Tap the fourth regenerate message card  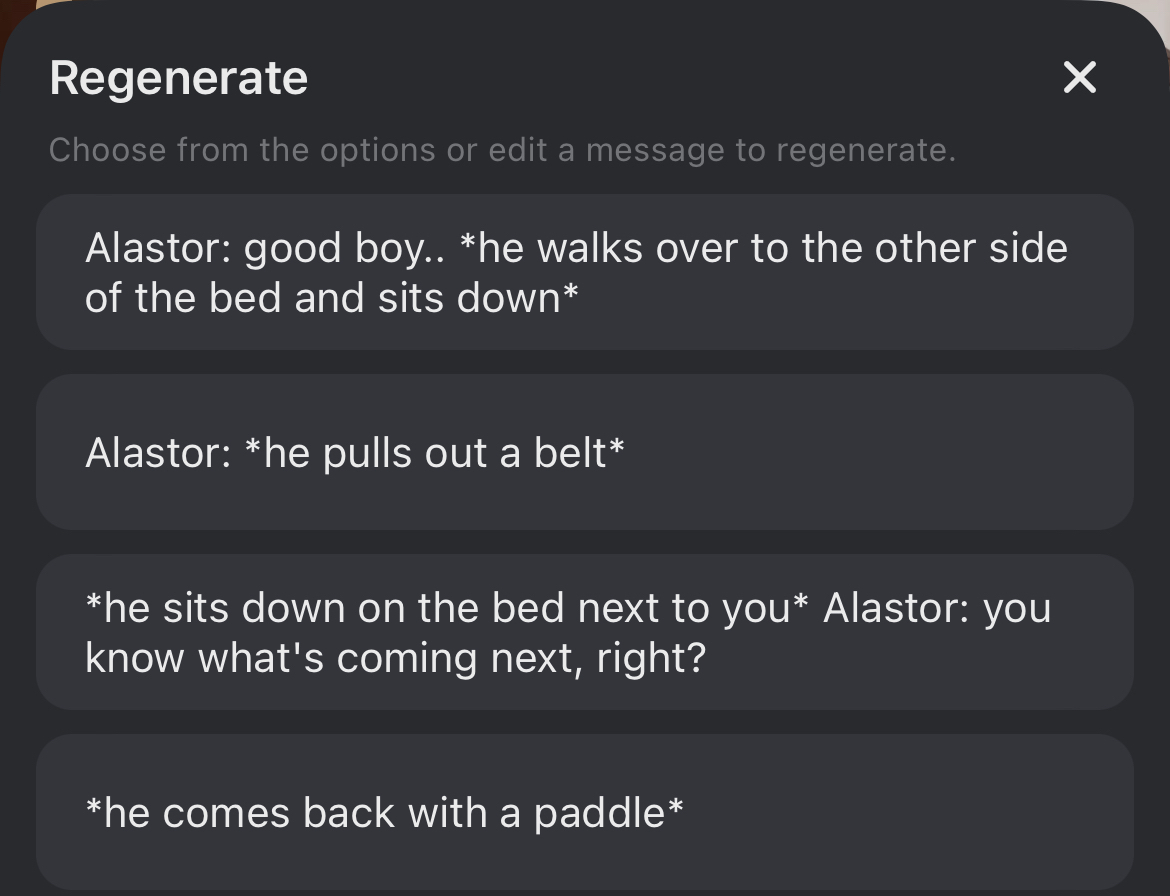(x=584, y=812)
